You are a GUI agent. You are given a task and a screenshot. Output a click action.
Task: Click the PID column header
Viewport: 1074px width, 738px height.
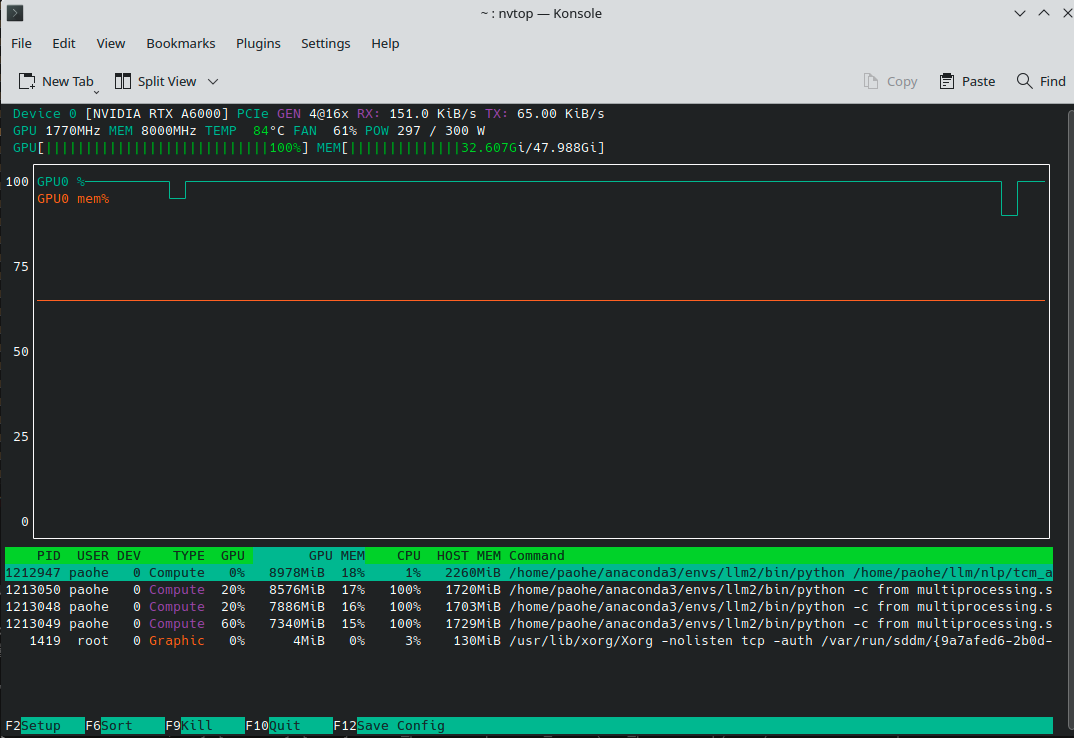pyautogui.click(x=49, y=556)
